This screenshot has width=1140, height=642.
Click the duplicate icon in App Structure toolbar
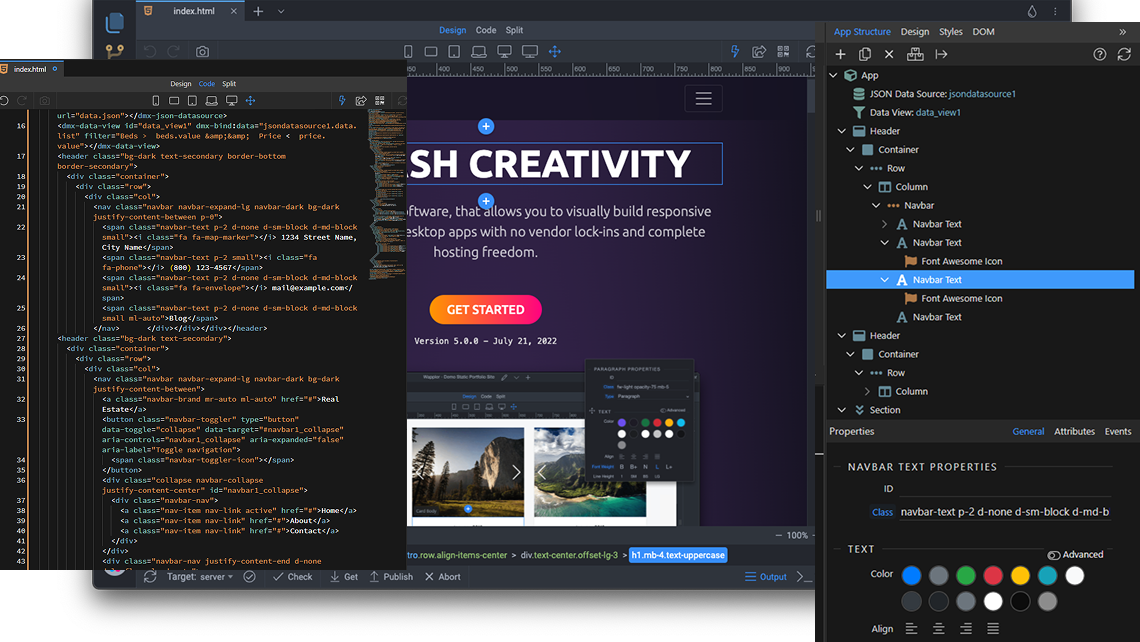pos(865,54)
